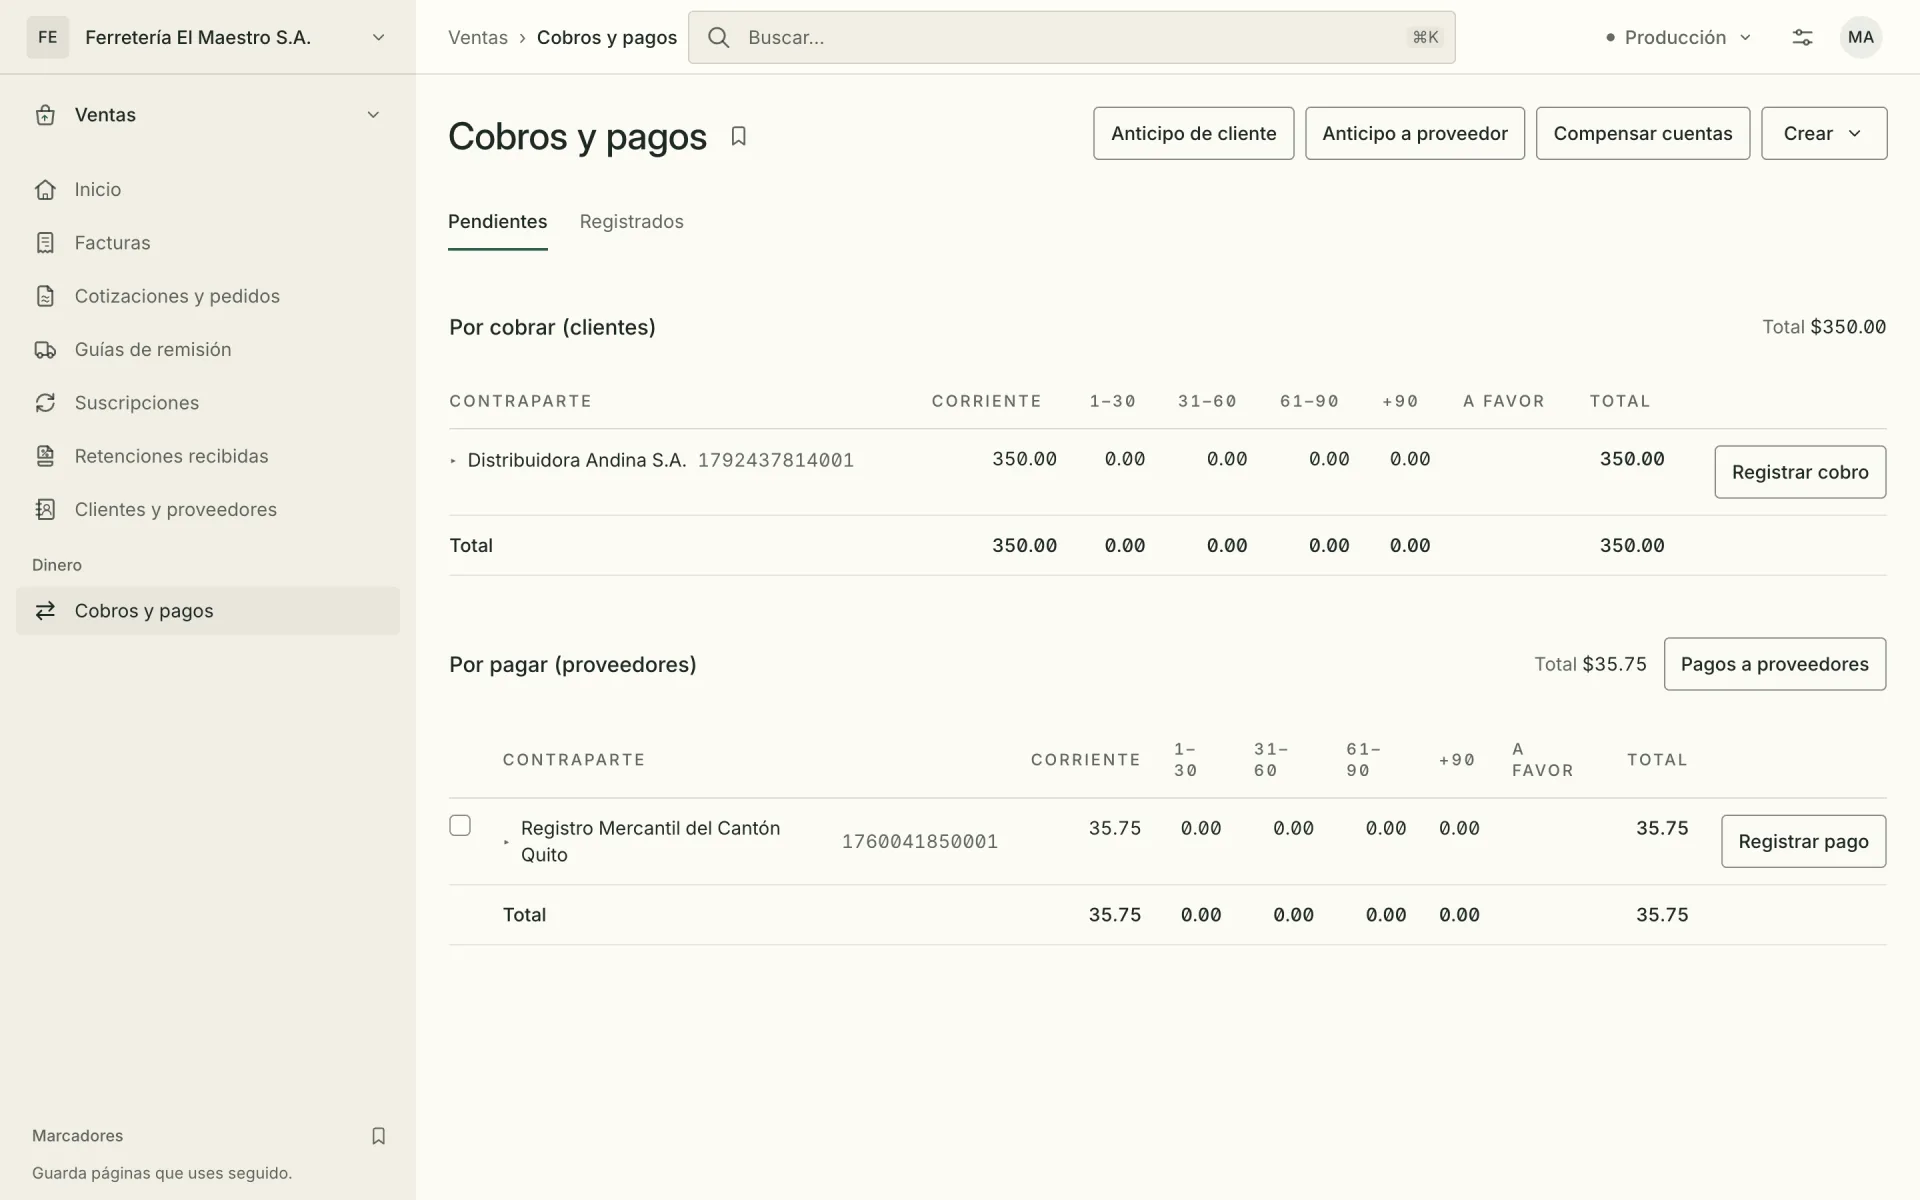Click the RUC 1760041850001

[x=920, y=842]
